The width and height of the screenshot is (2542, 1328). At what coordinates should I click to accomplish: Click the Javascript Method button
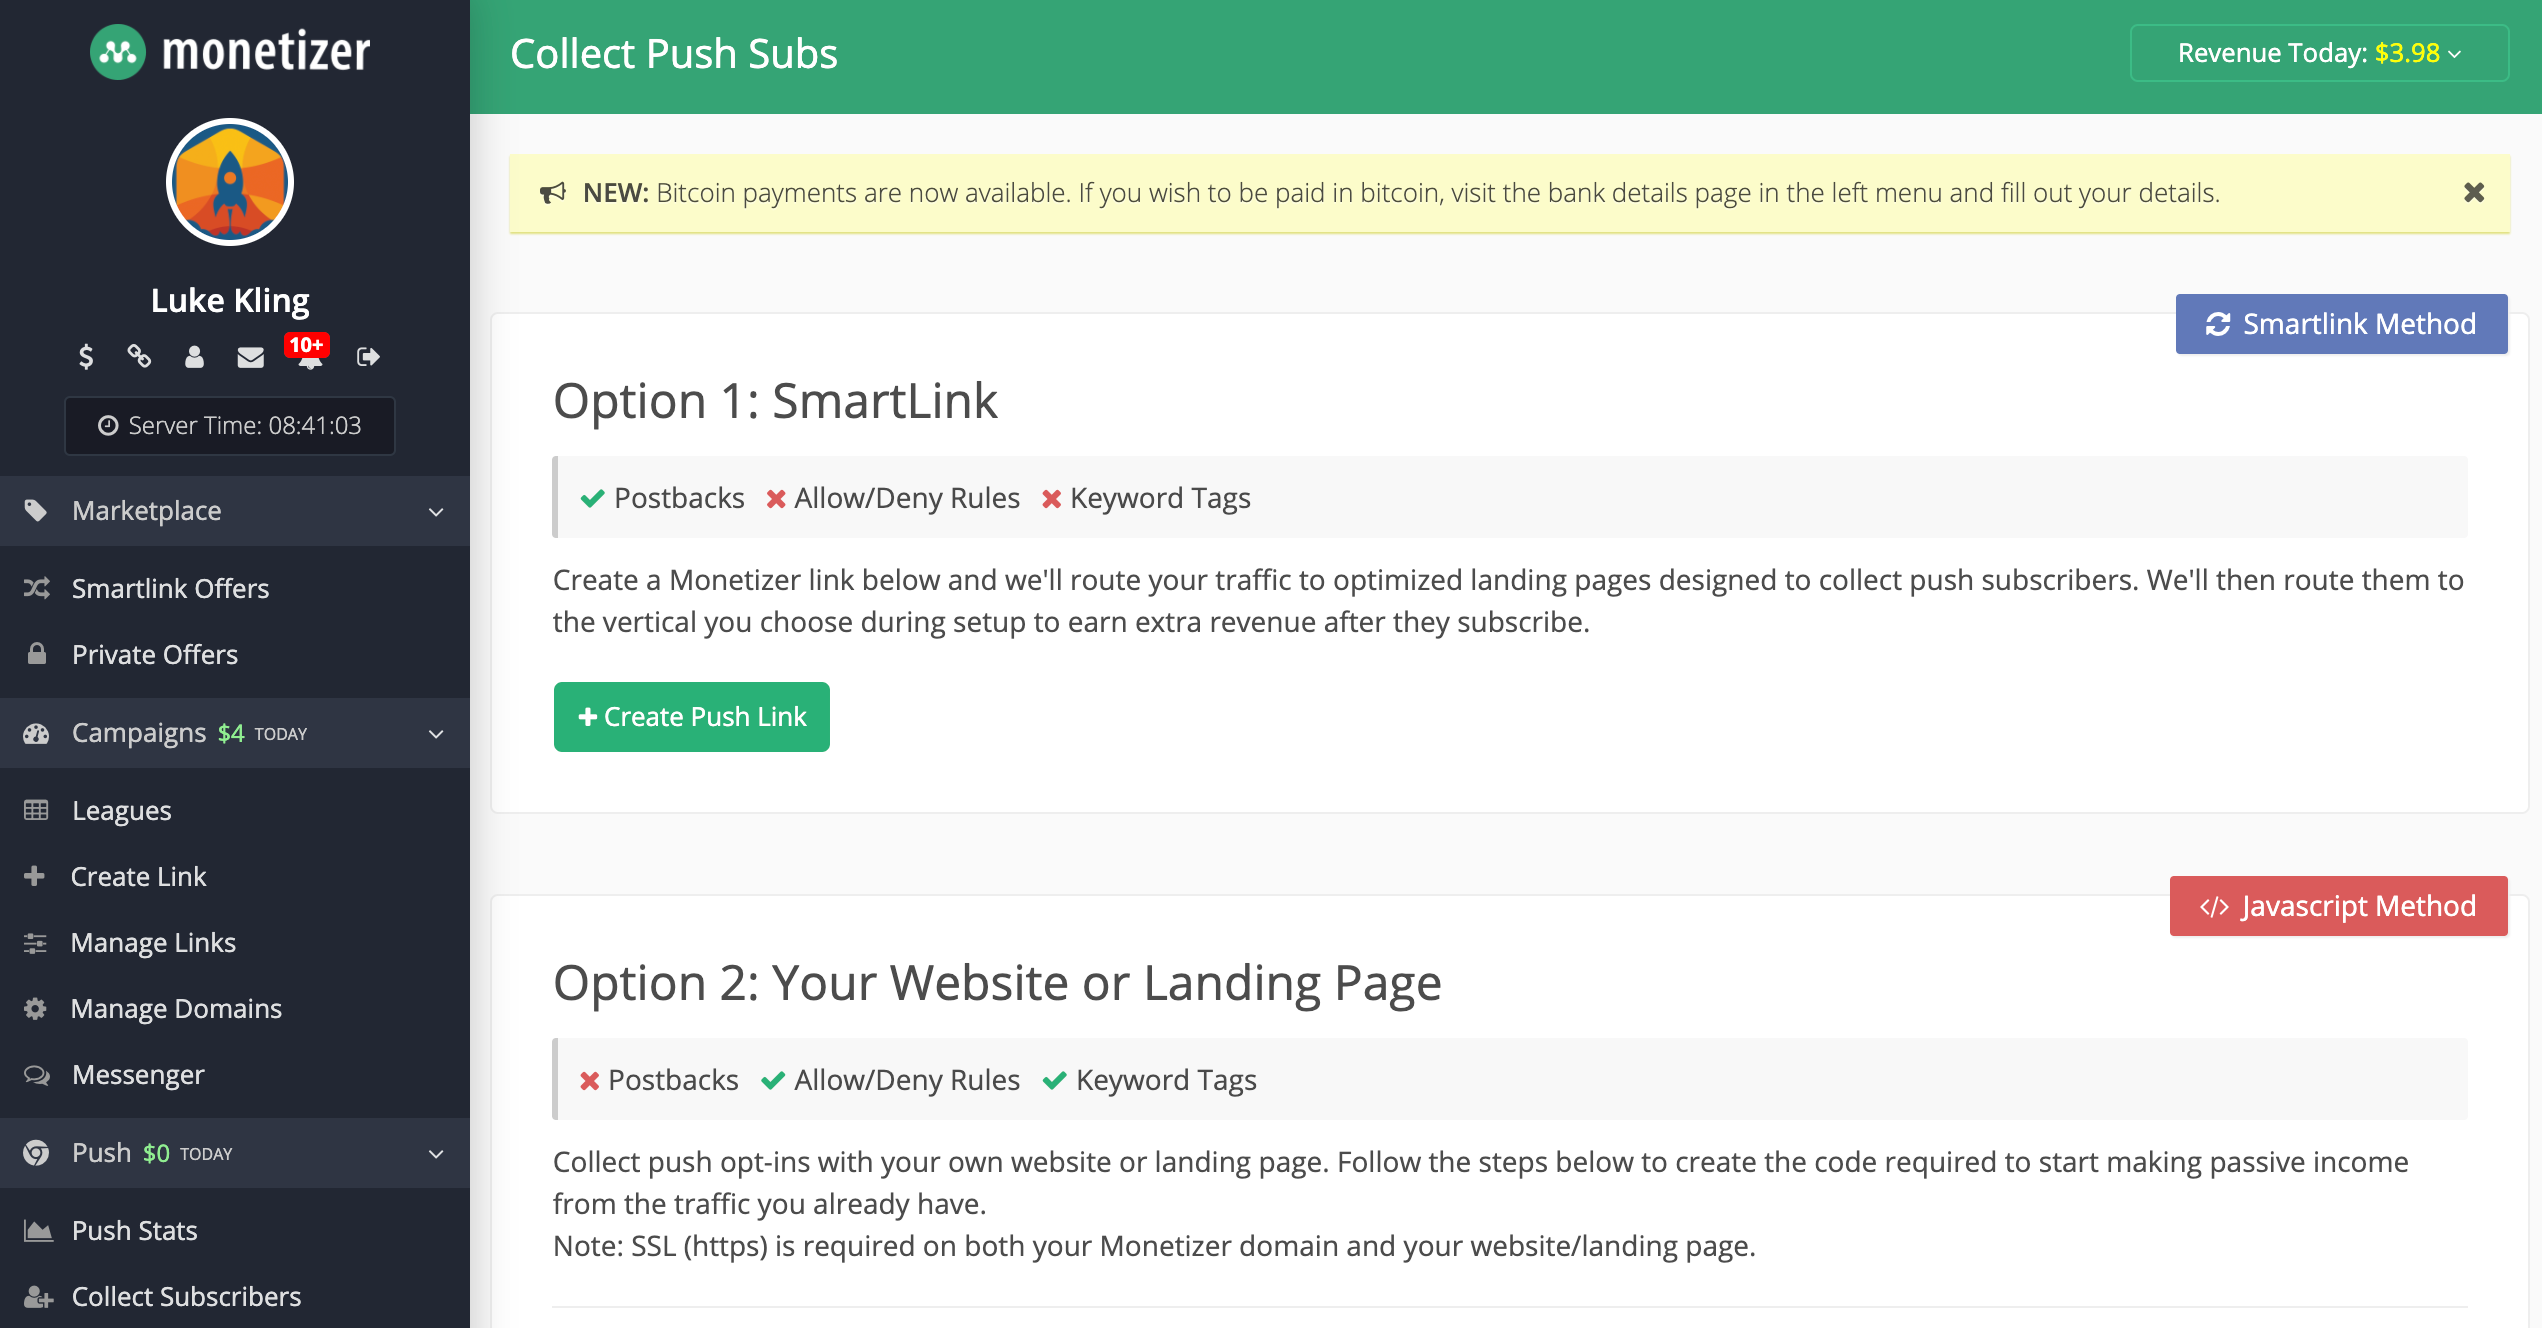tap(2337, 906)
